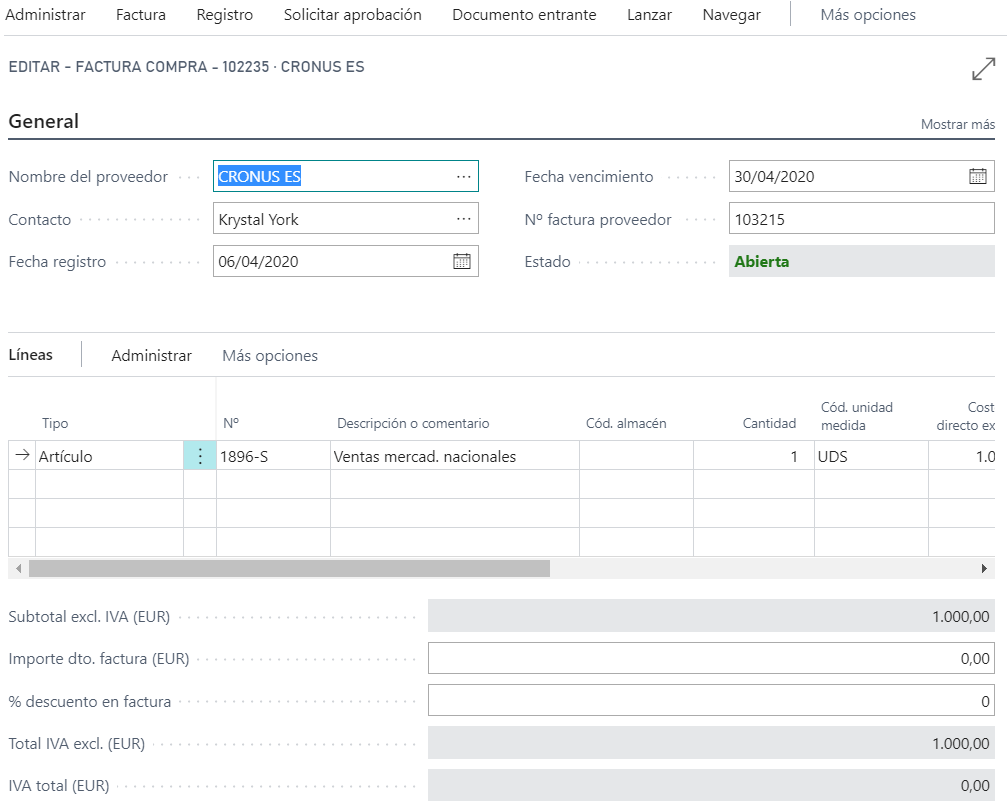1007x808 pixels.
Task: Open the Contacto lookup ellipsis
Action: click(463, 219)
